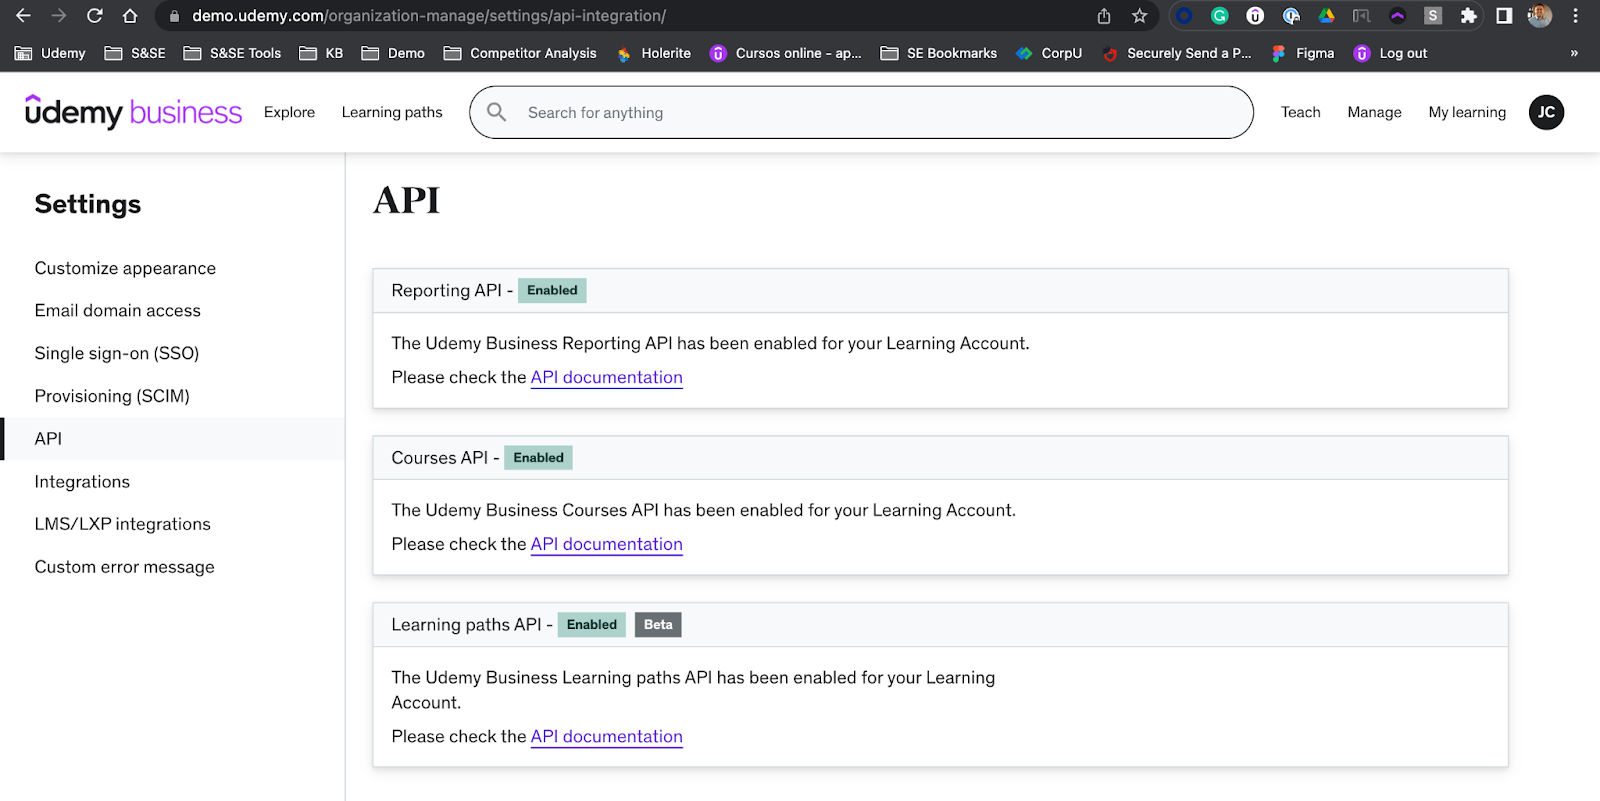The image size is (1600, 801).
Task: Open My learning in the header
Action: (x=1467, y=112)
